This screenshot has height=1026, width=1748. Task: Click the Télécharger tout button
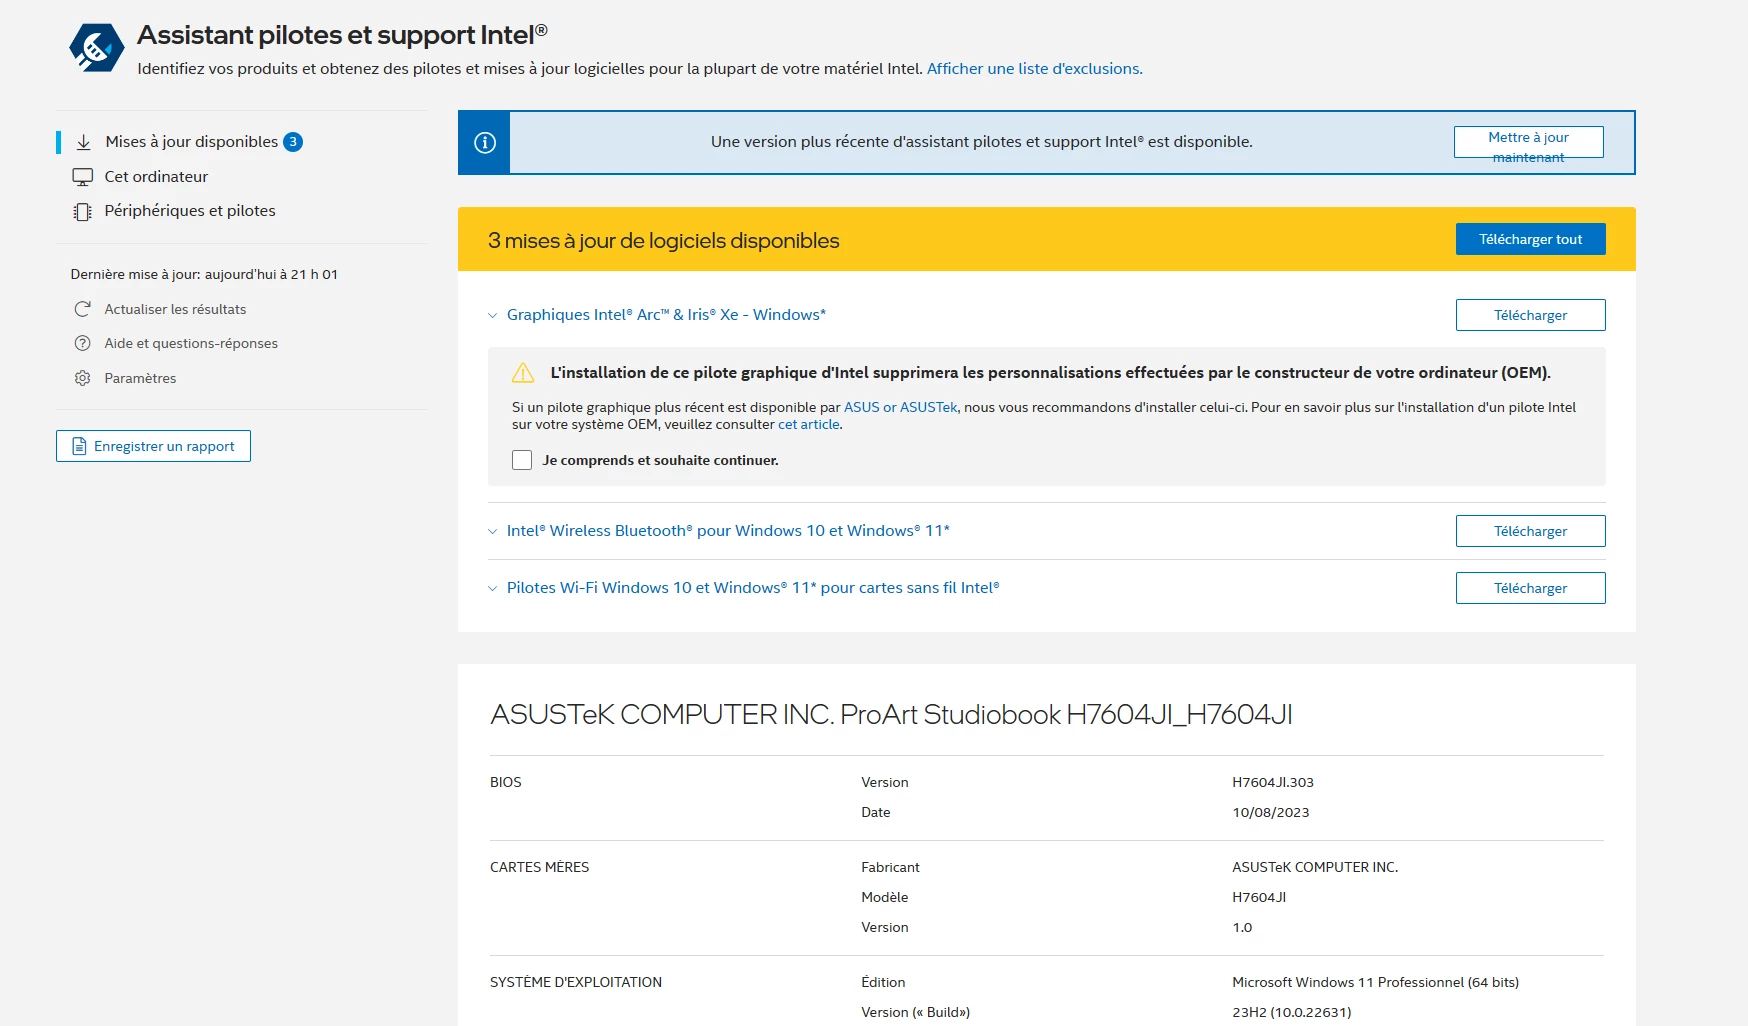pos(1530,239)
